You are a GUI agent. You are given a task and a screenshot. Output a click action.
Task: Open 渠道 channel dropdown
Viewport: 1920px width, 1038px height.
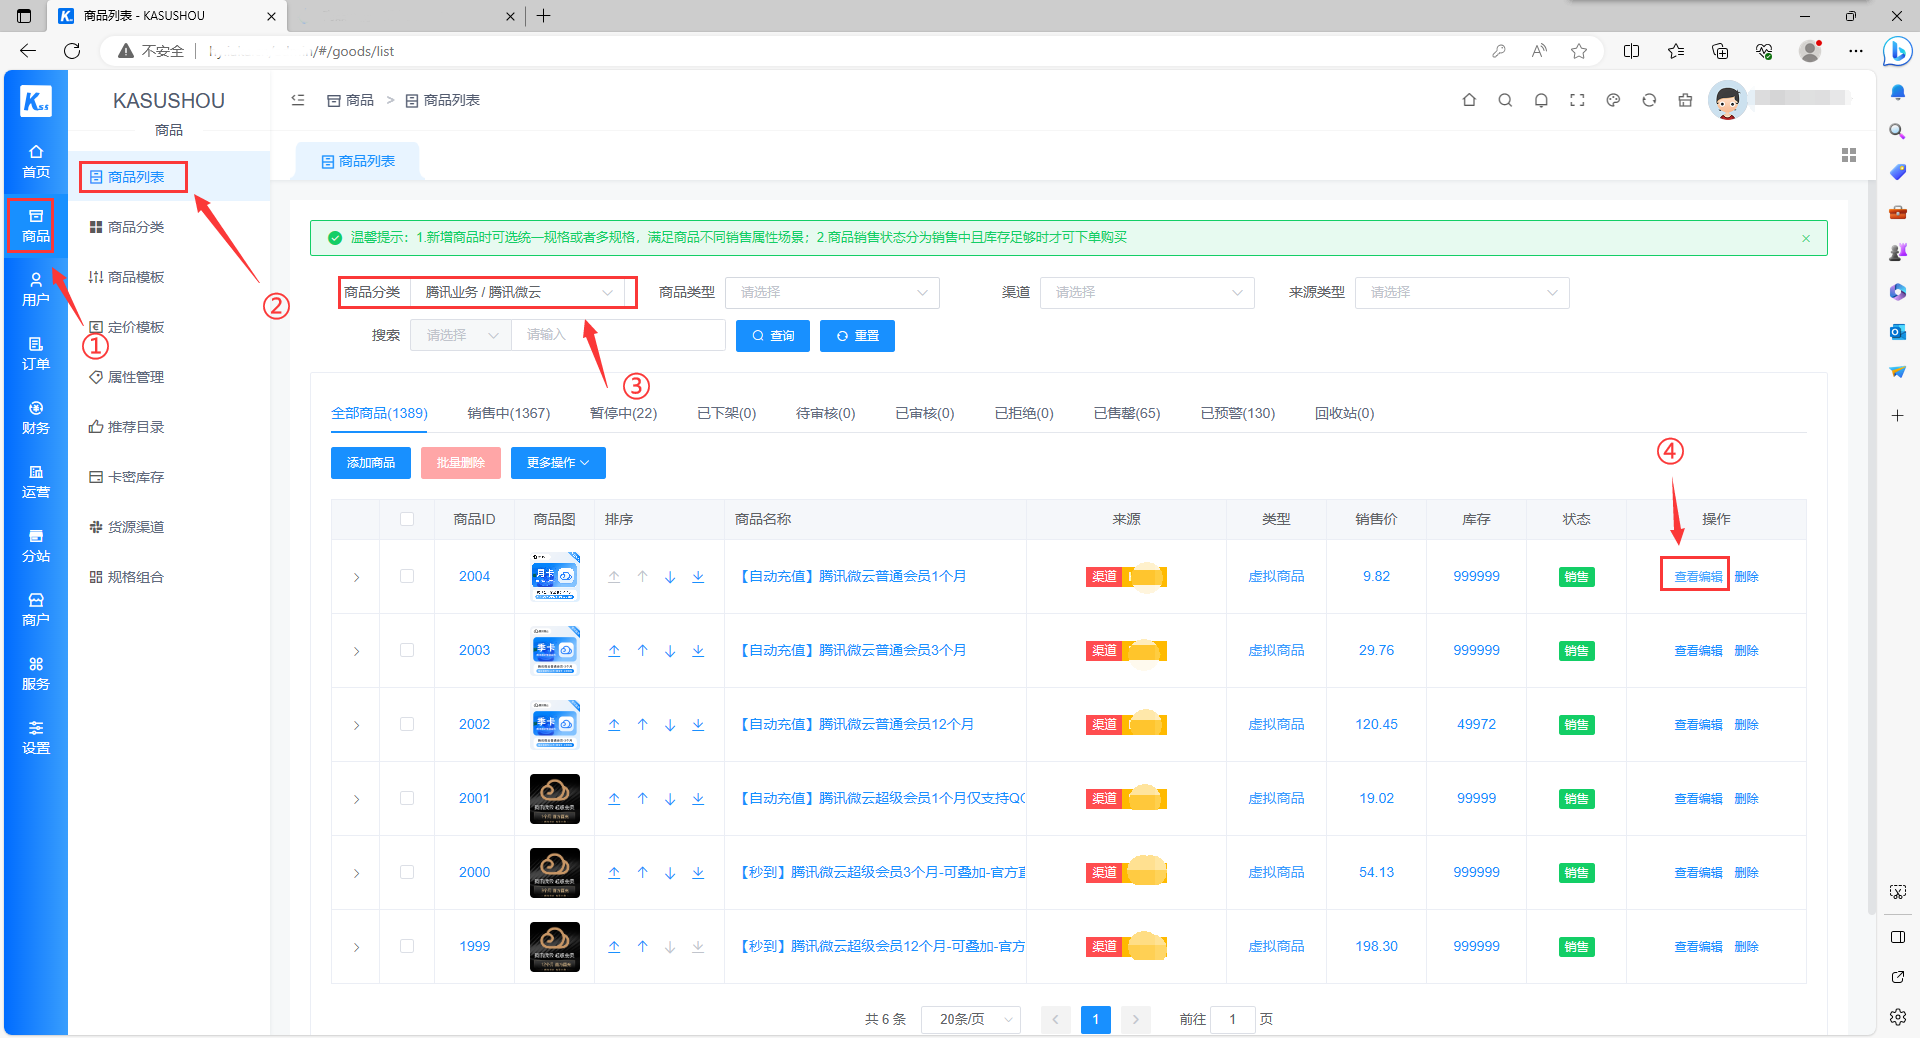(1147, 292)
